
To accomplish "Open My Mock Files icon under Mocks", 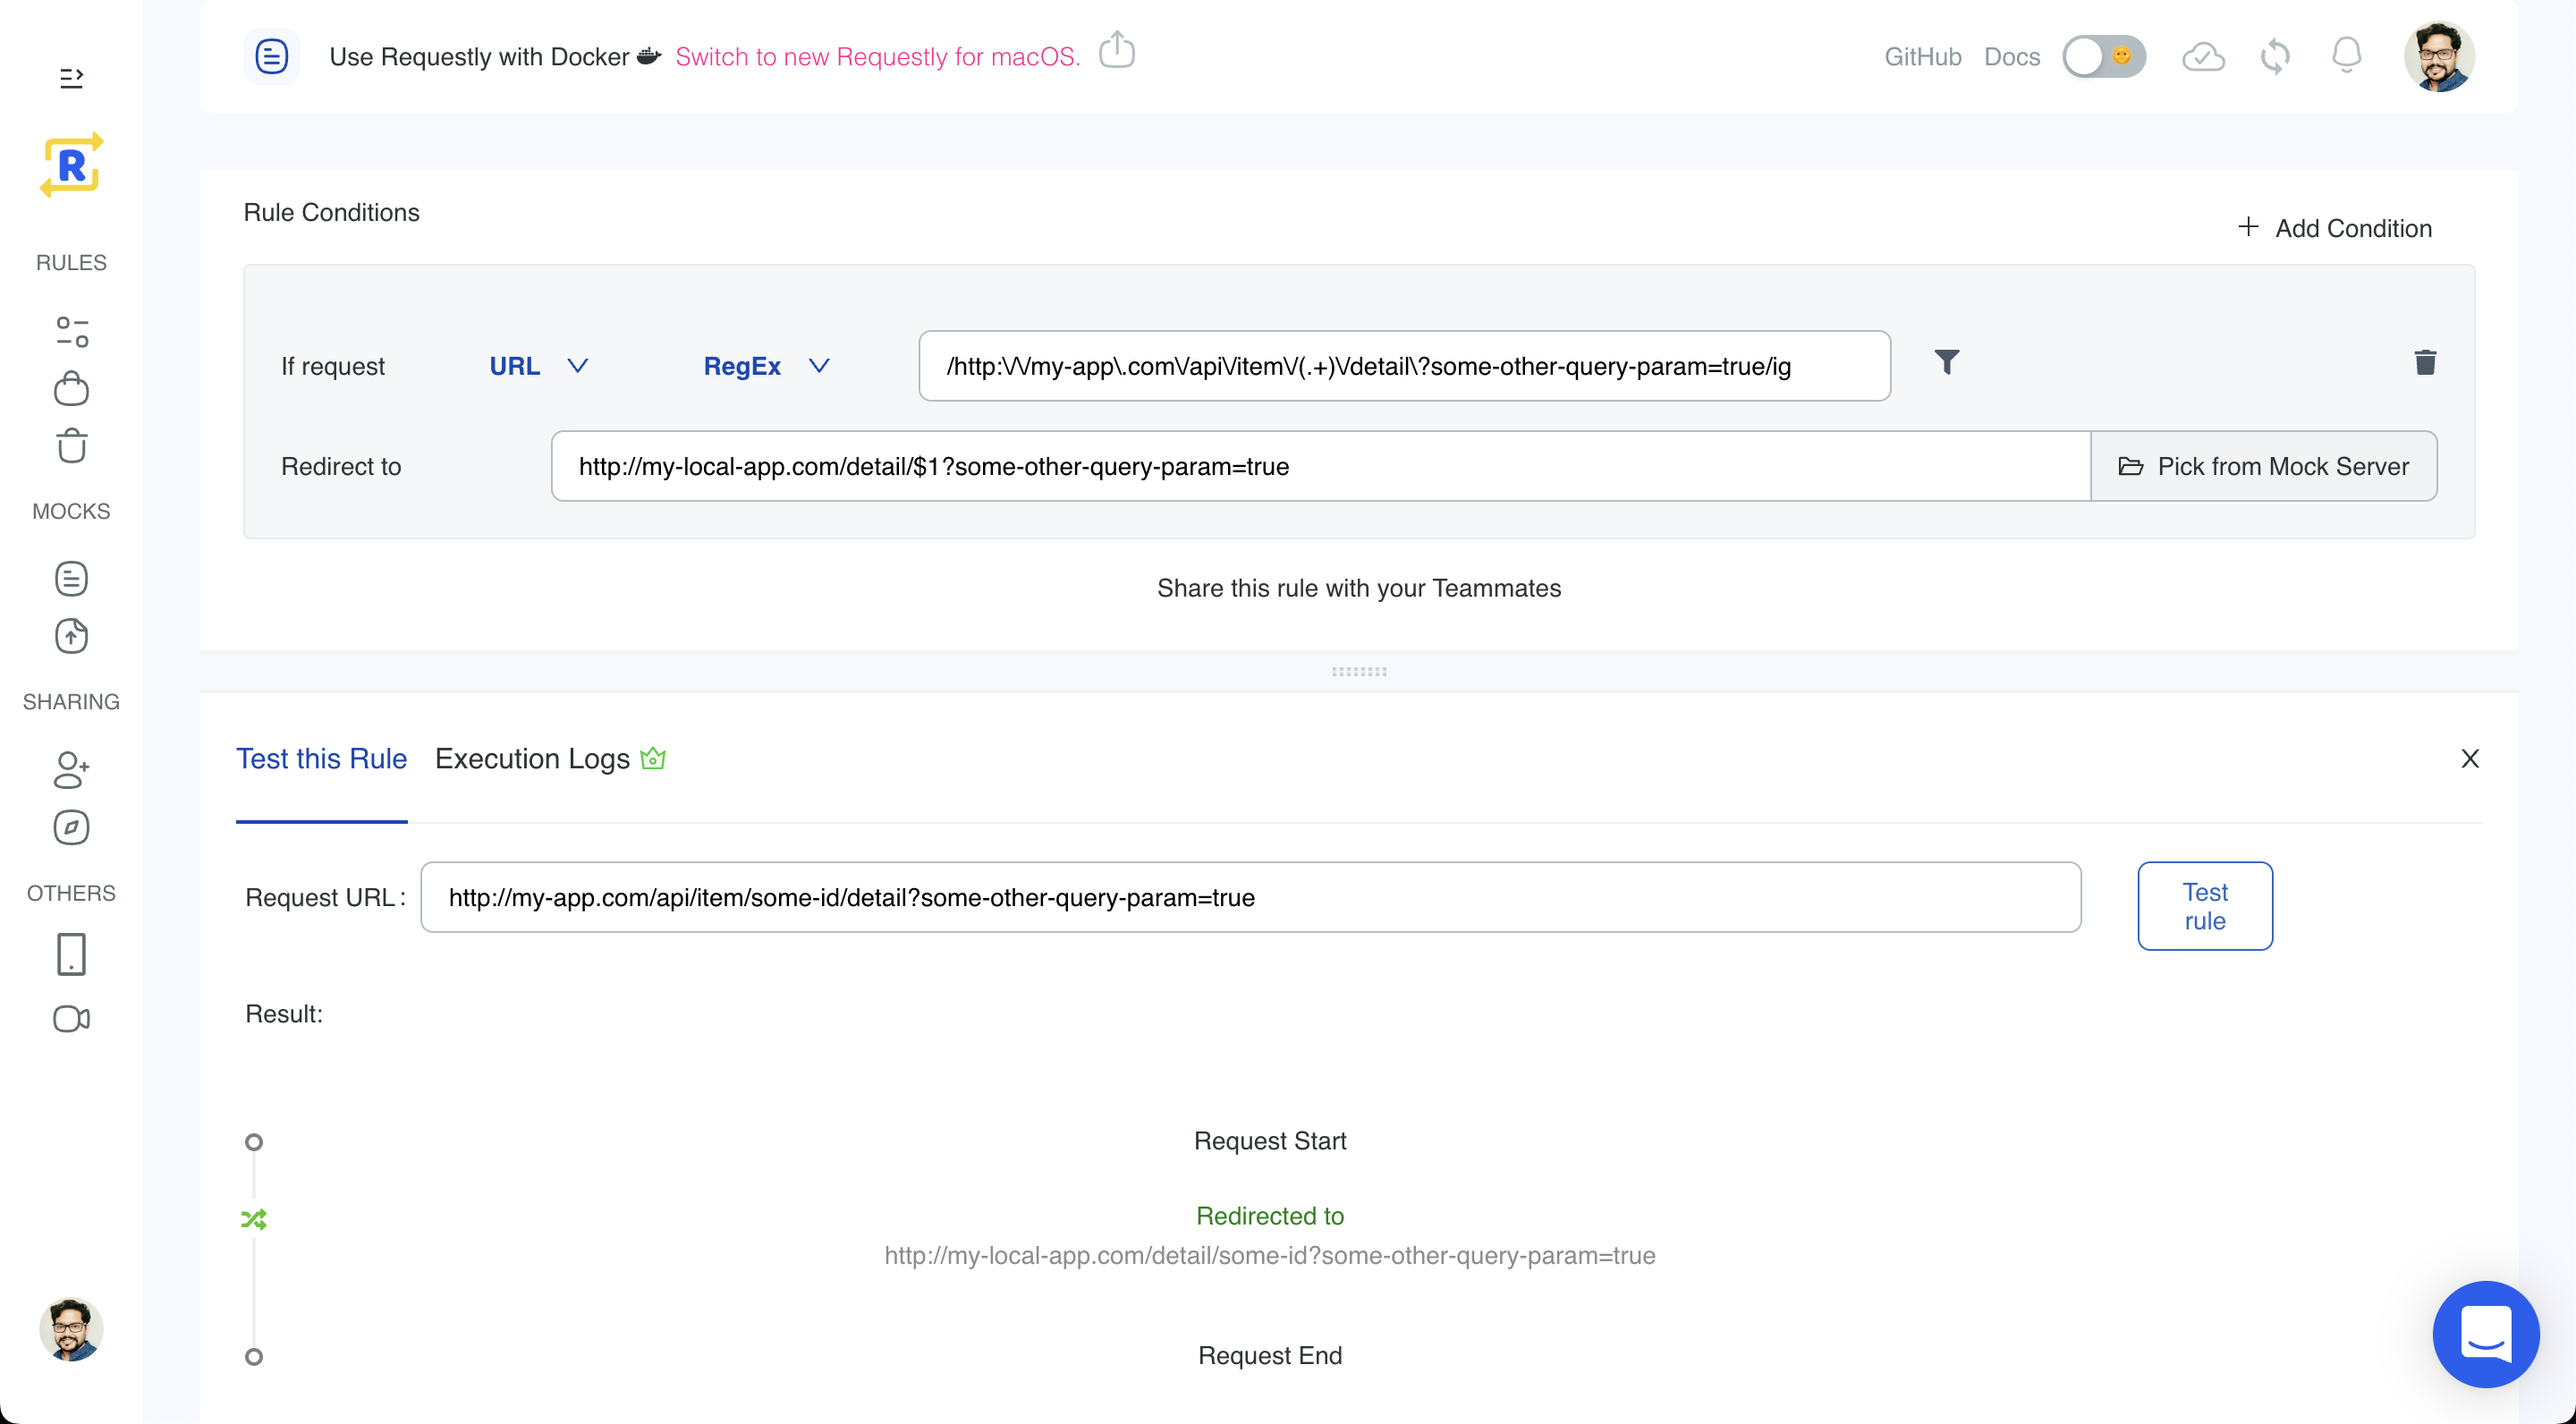I will pos(71,578).
